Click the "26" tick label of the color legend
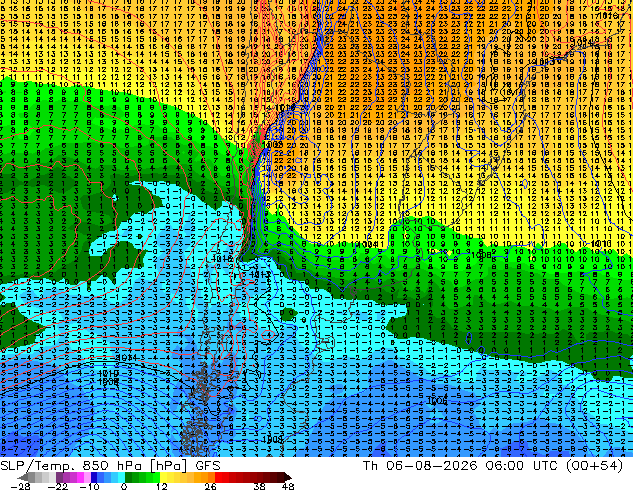634x490 pixels. pos(210,486)
